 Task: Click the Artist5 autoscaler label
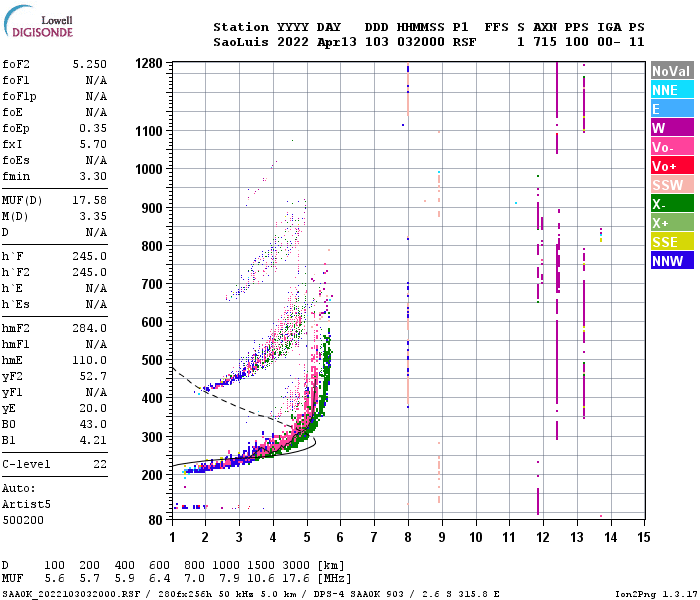[x=26, y=505]
